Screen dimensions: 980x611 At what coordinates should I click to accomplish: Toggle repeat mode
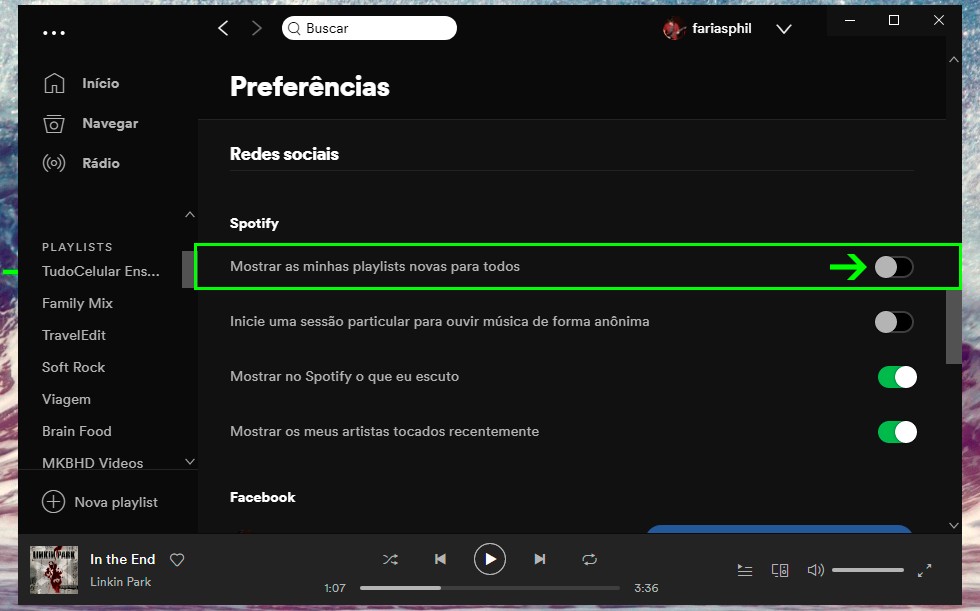(589, 559)
